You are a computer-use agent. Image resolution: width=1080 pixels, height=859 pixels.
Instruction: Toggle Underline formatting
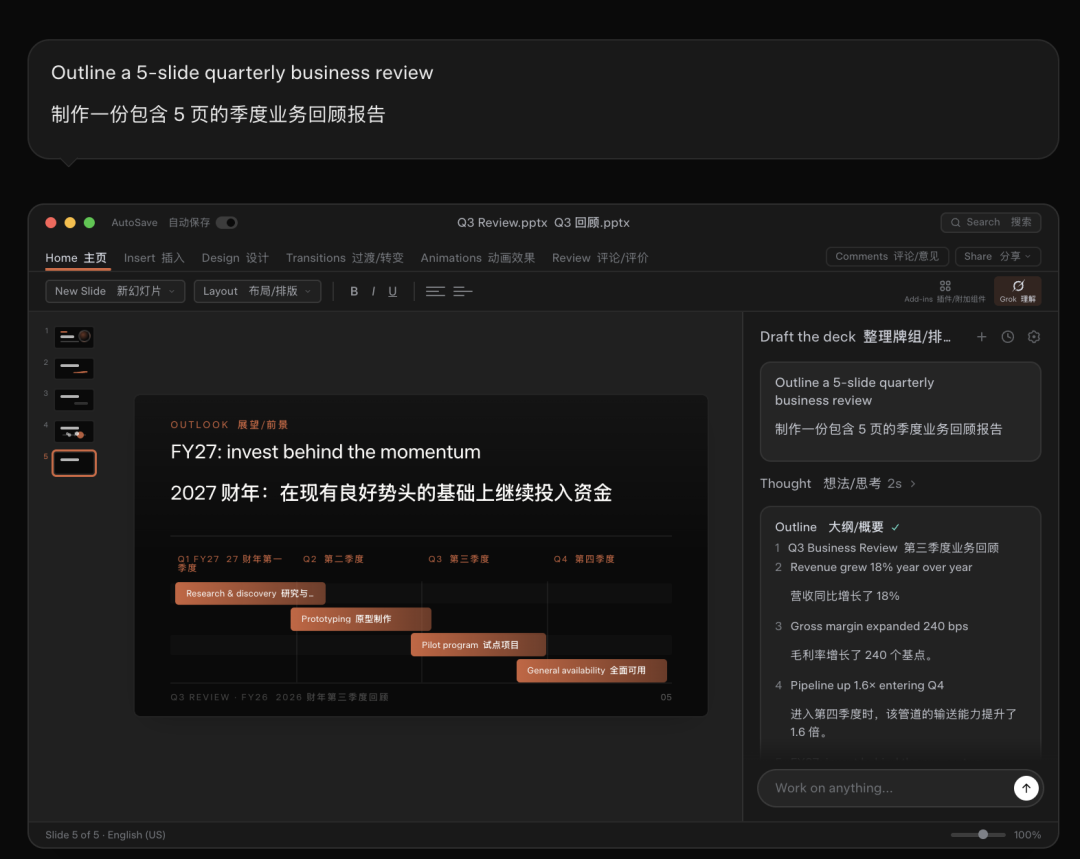[393, 291]
